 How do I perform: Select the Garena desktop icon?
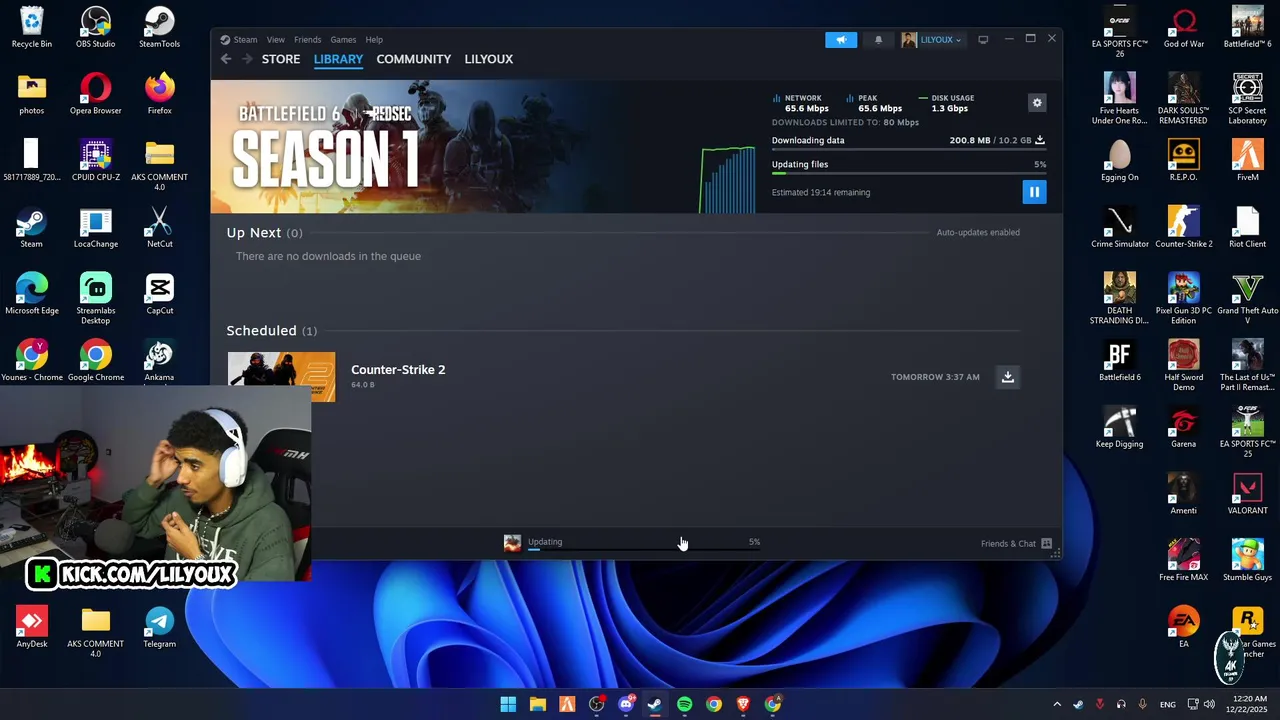1184,427
